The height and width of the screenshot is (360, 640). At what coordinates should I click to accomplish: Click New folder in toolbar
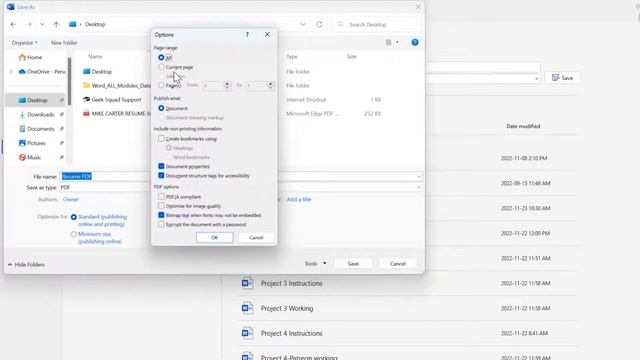tap(64, 42)
